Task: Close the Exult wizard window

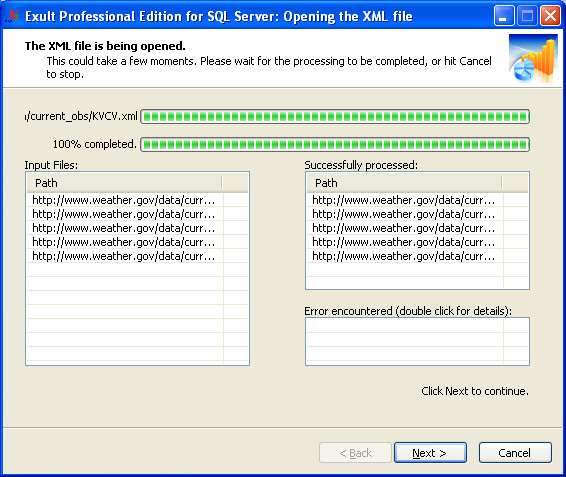Action: click(x=550, y=16)
